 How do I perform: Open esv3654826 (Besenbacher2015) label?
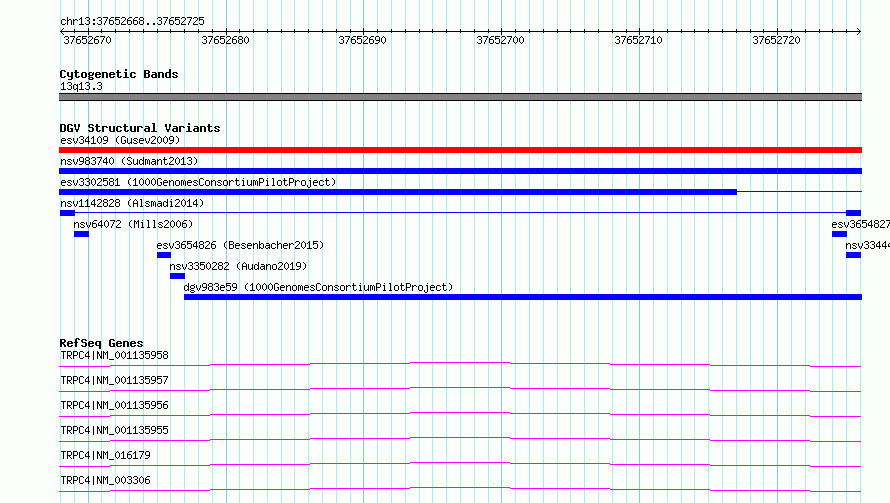240,245
